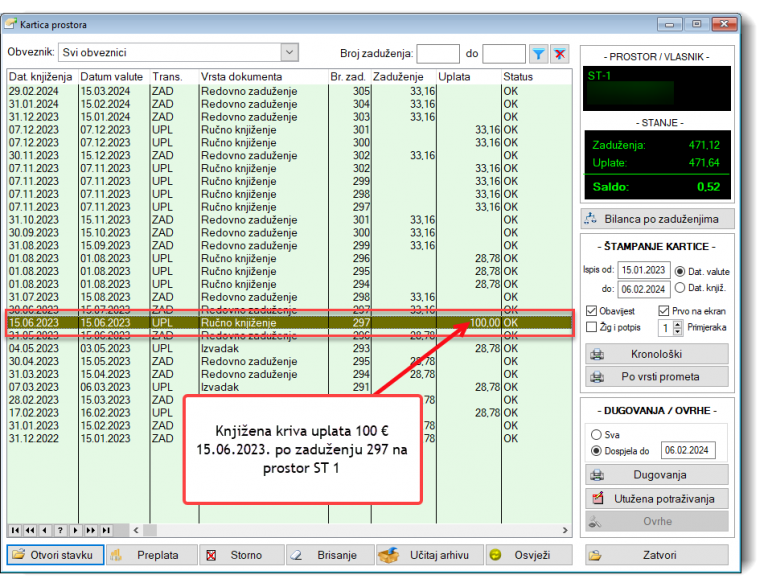Select Dat. knjiž. radio option
The image size is (768, 587).
(x=680, y=288)
